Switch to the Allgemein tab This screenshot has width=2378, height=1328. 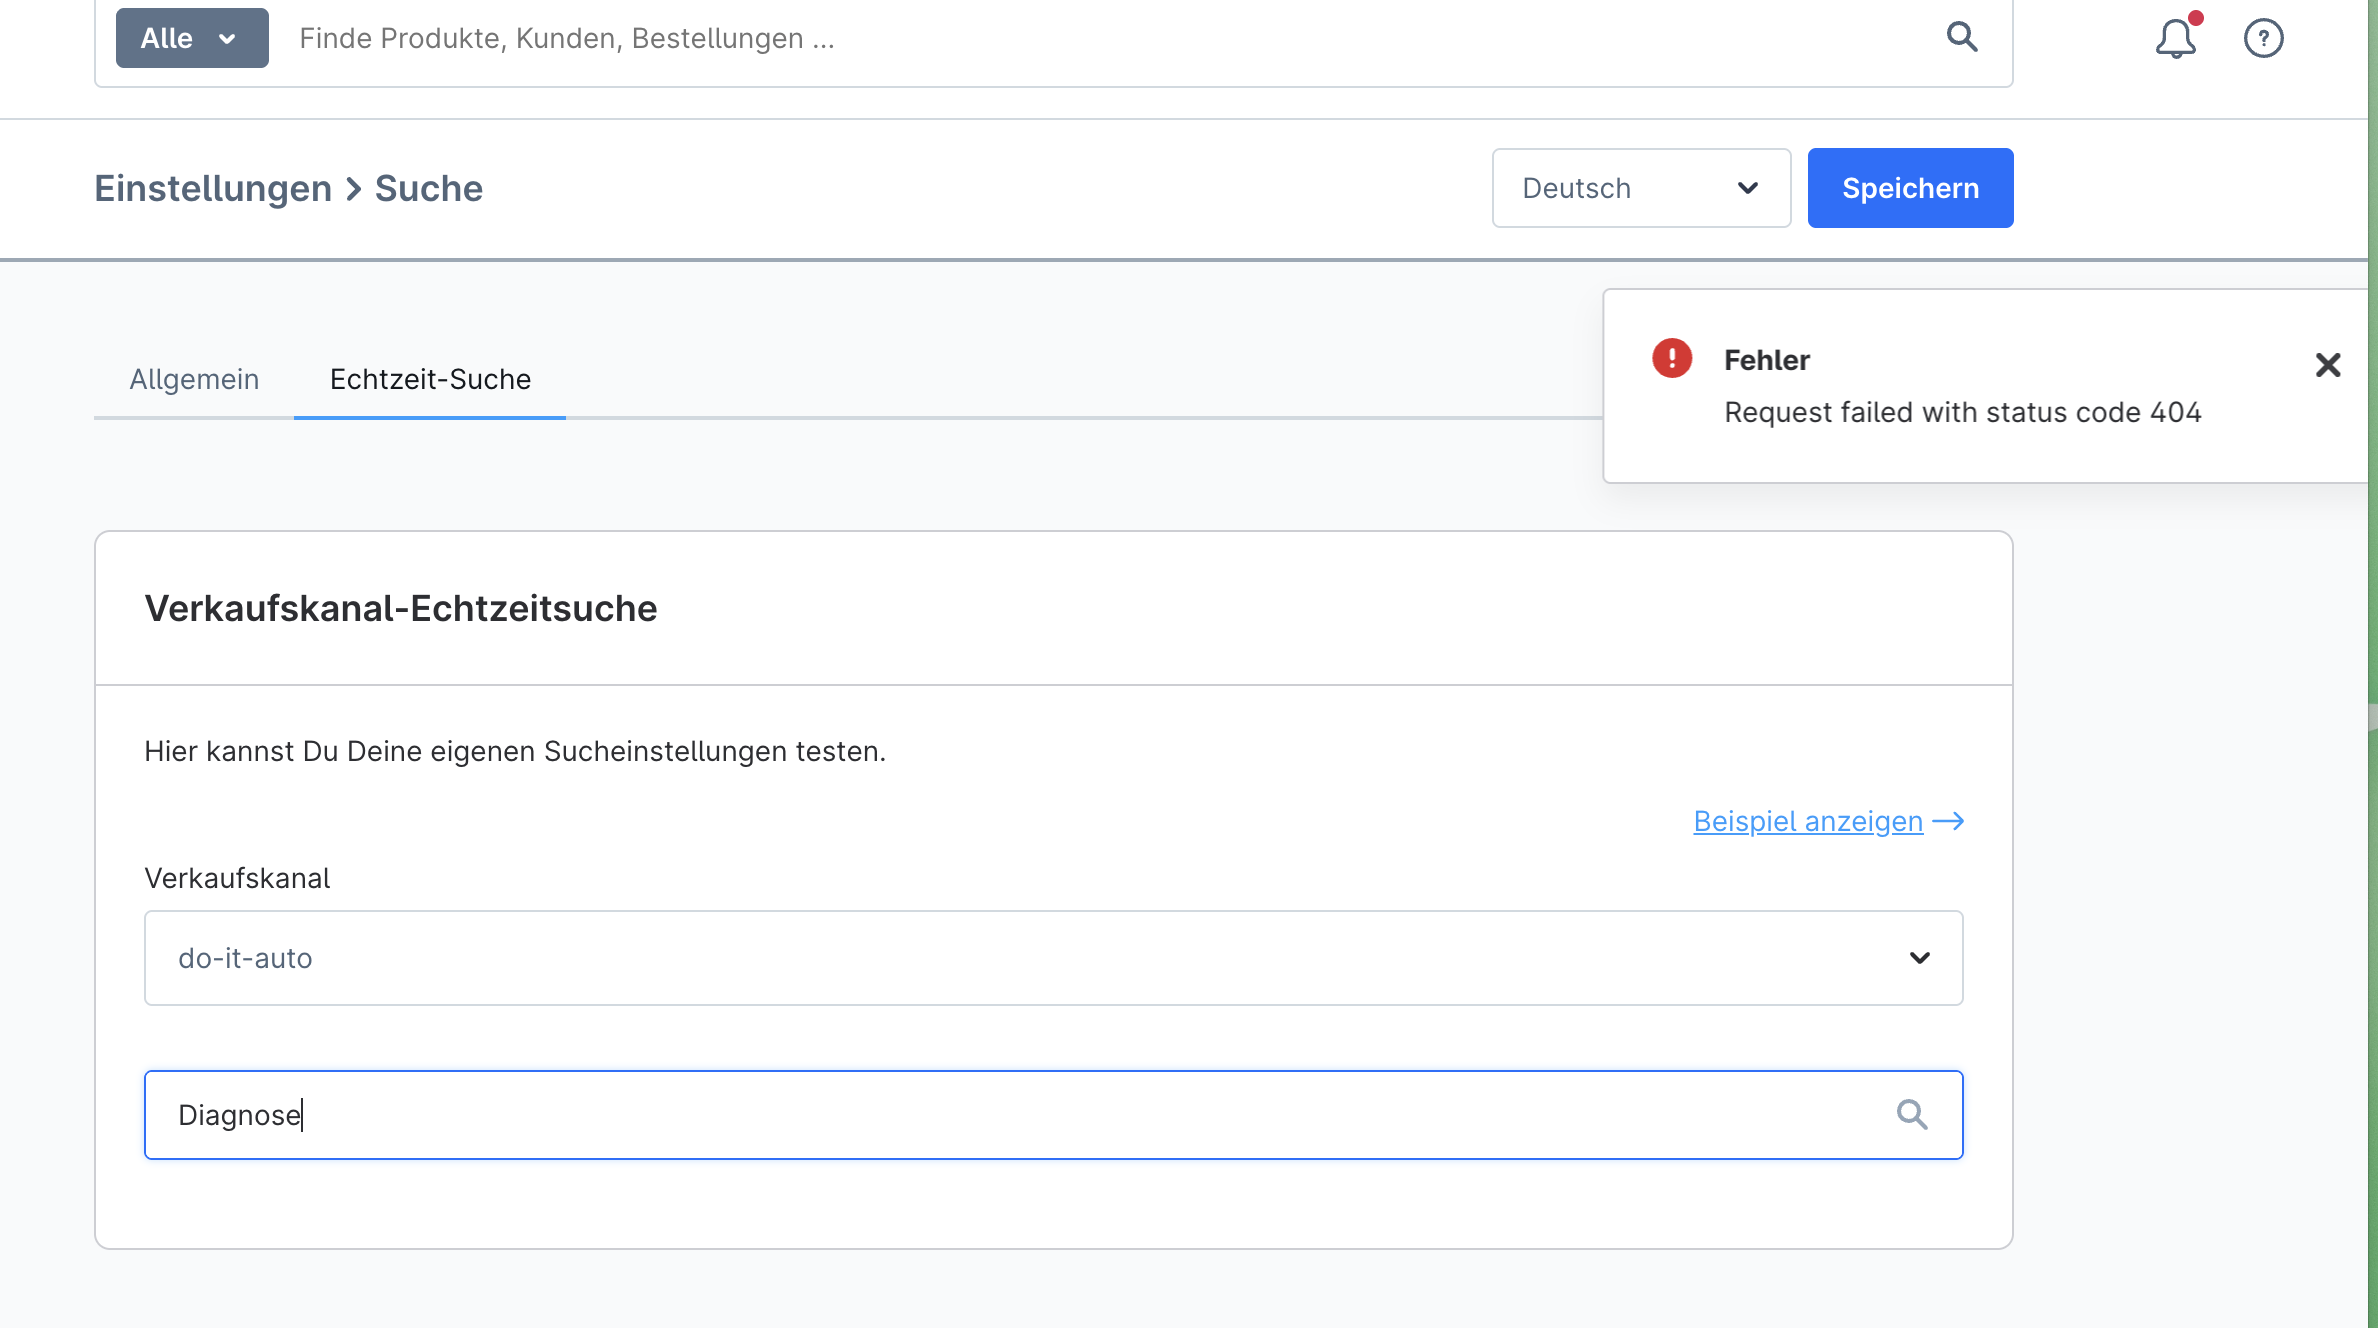click(194, 380)
